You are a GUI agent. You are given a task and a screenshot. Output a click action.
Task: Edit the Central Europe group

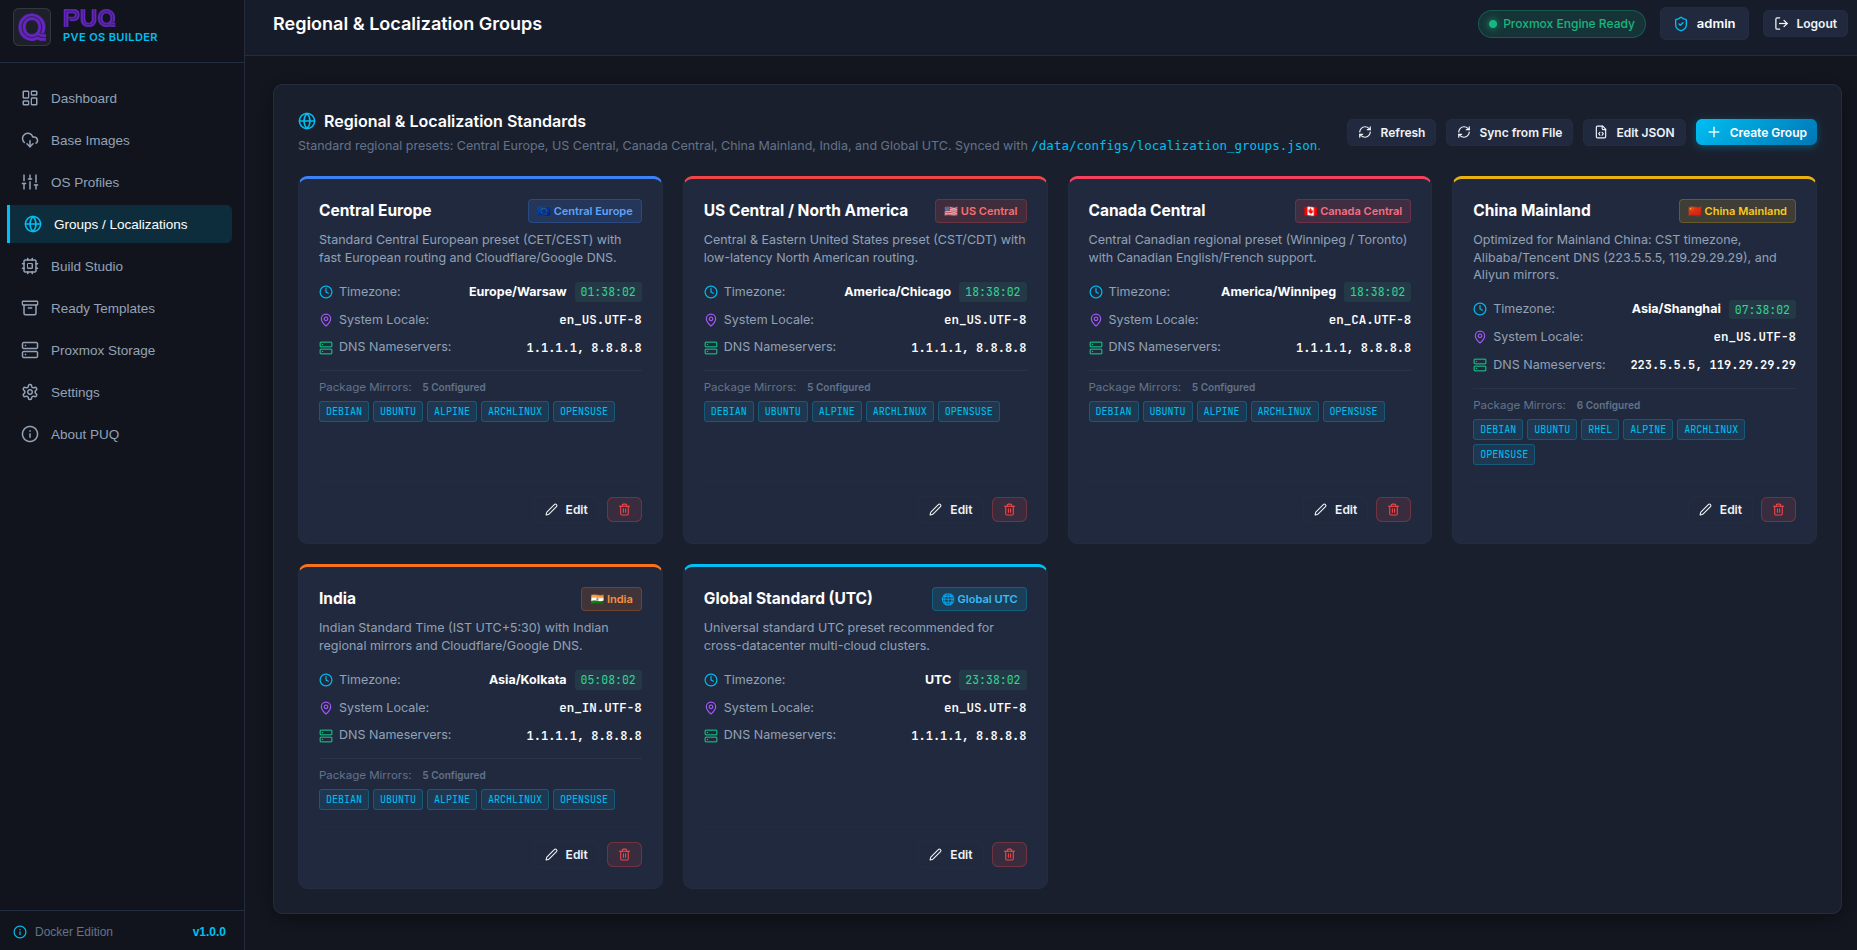tap(566, 510)
